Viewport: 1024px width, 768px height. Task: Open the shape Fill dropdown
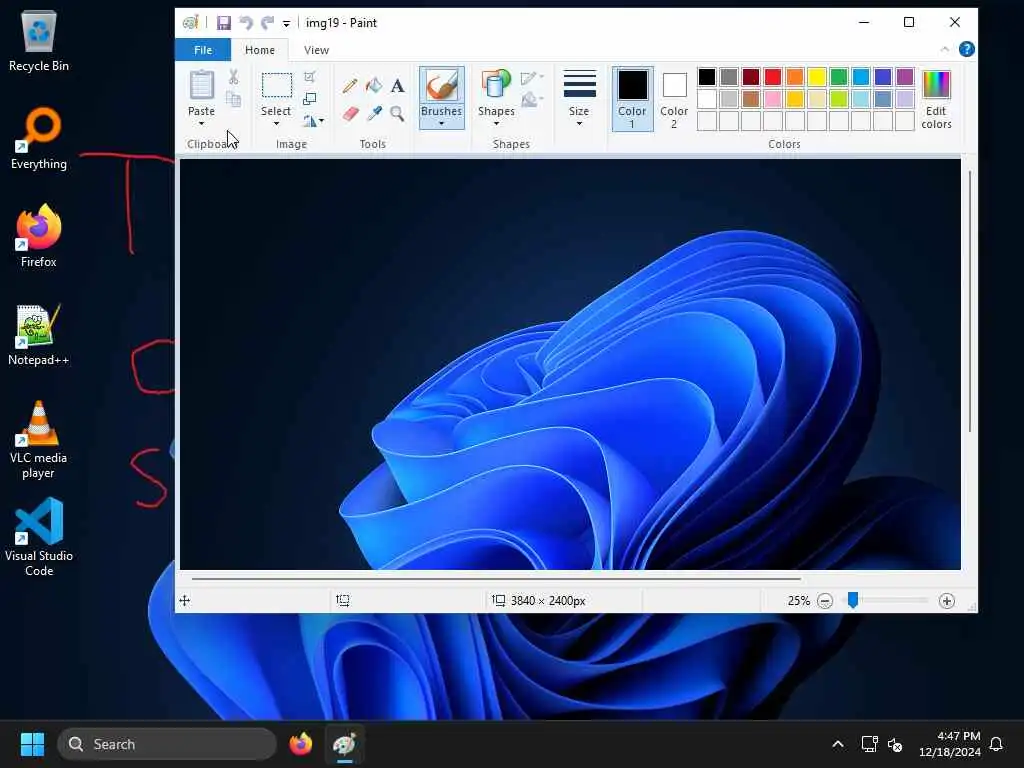[532, 99]
